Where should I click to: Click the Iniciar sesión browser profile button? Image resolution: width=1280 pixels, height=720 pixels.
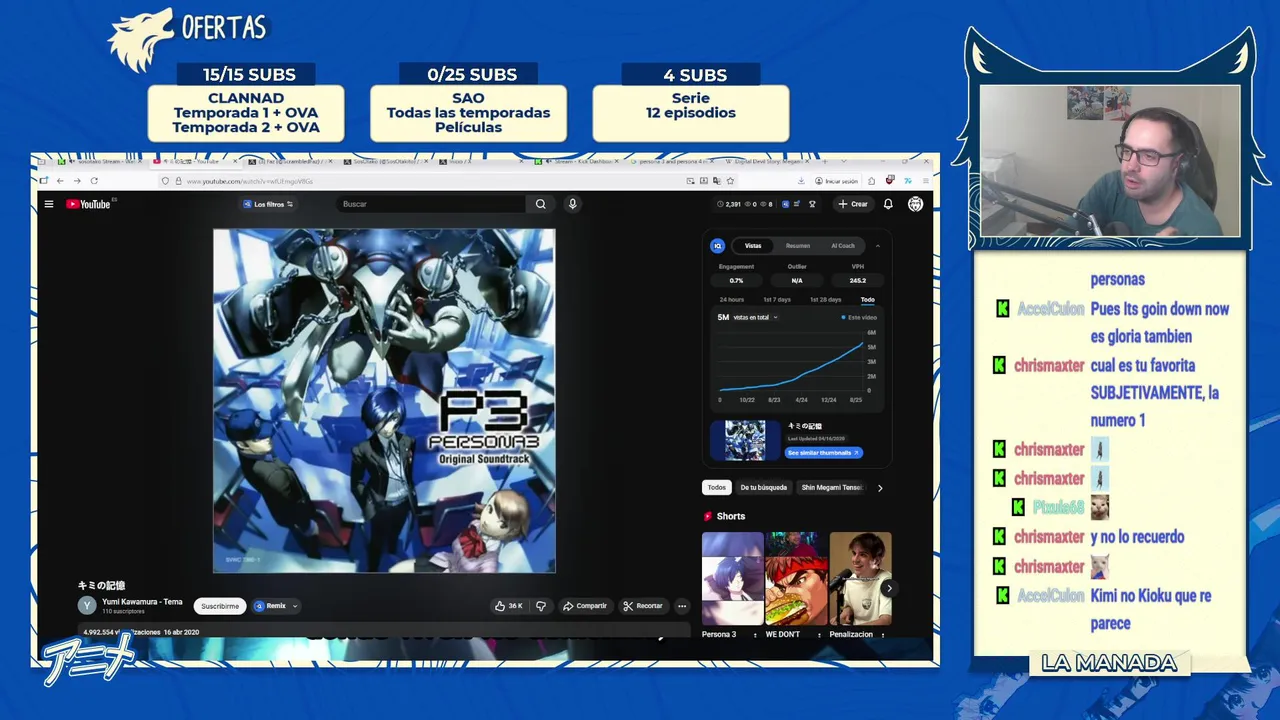coord(837,181)
